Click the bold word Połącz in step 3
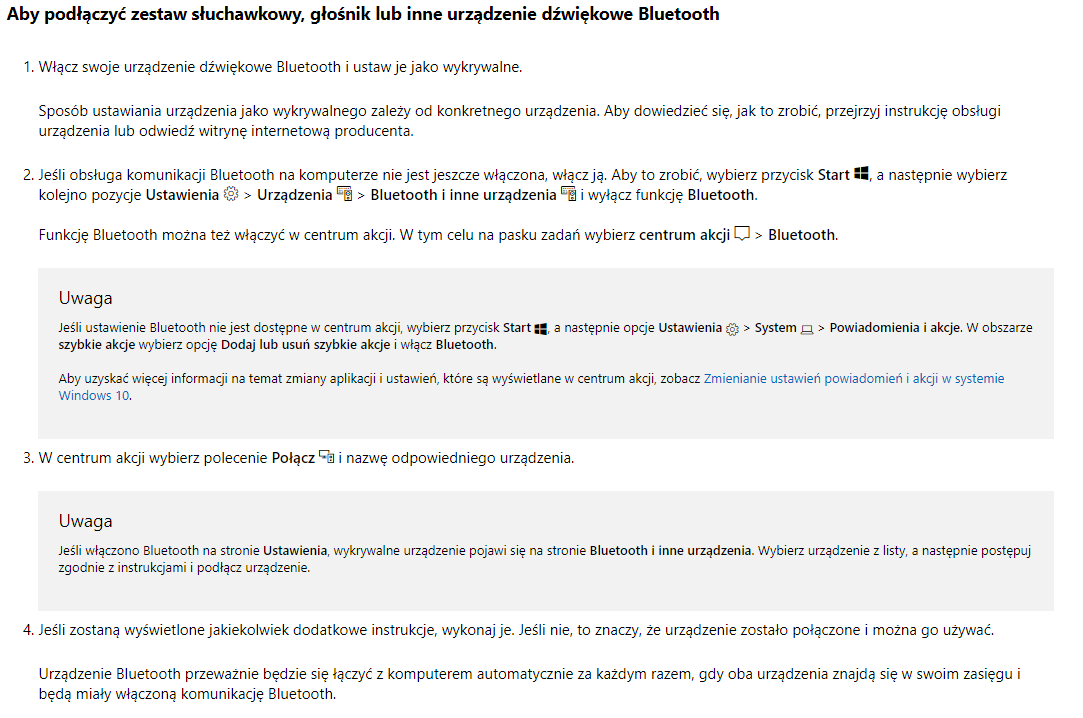This screenshot has width=1083, height=718. point(294,458)
